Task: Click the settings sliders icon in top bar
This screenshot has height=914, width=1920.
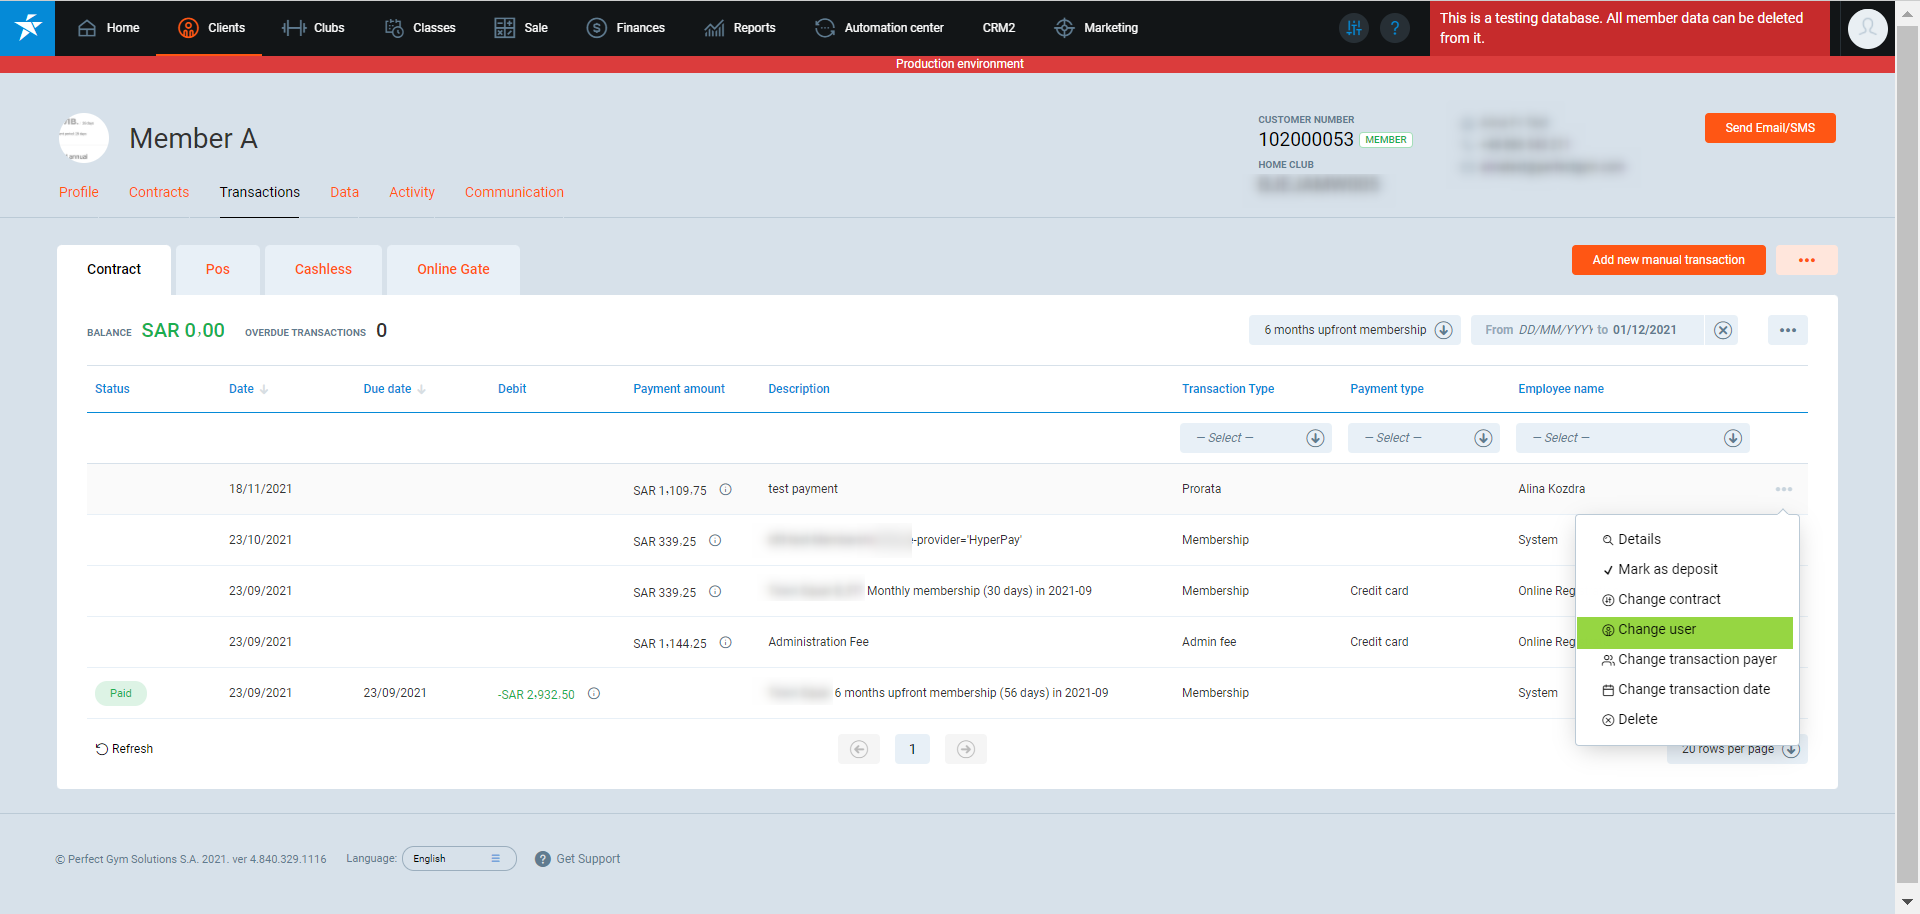Action: point(1353,28)
